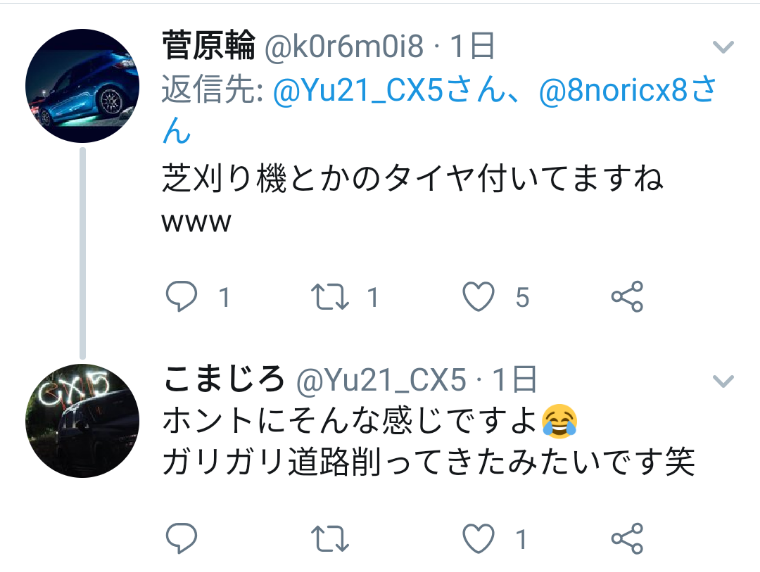
Task: Share 菅原輪's tweet
Action: tap(627, 296)
